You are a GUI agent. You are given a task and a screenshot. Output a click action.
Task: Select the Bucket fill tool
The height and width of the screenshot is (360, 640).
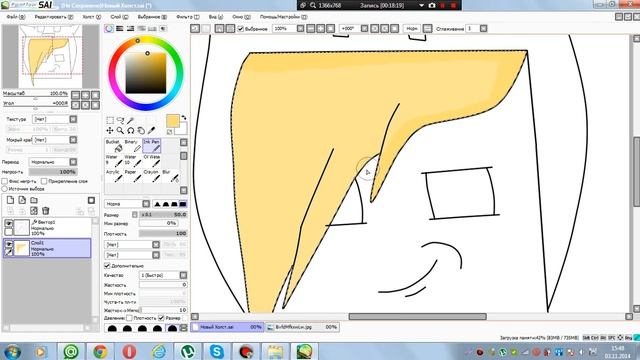pyautogui.click(x=114, y=146)
